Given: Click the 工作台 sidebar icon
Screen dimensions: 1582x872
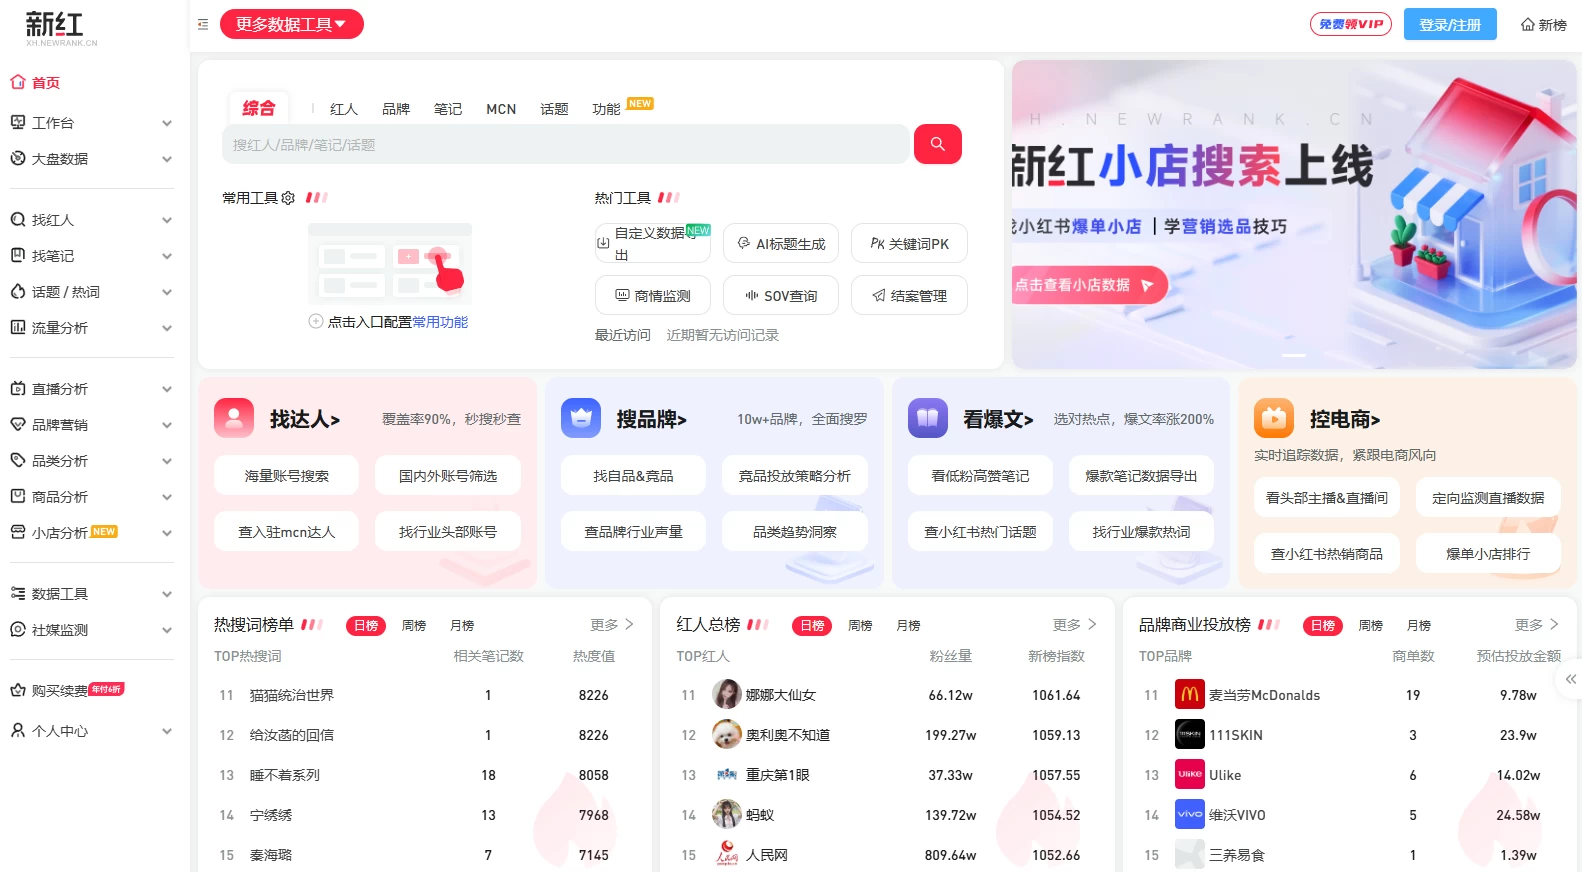Looking at the screenshot, I should pyautogui.click(x=17, y=122).
